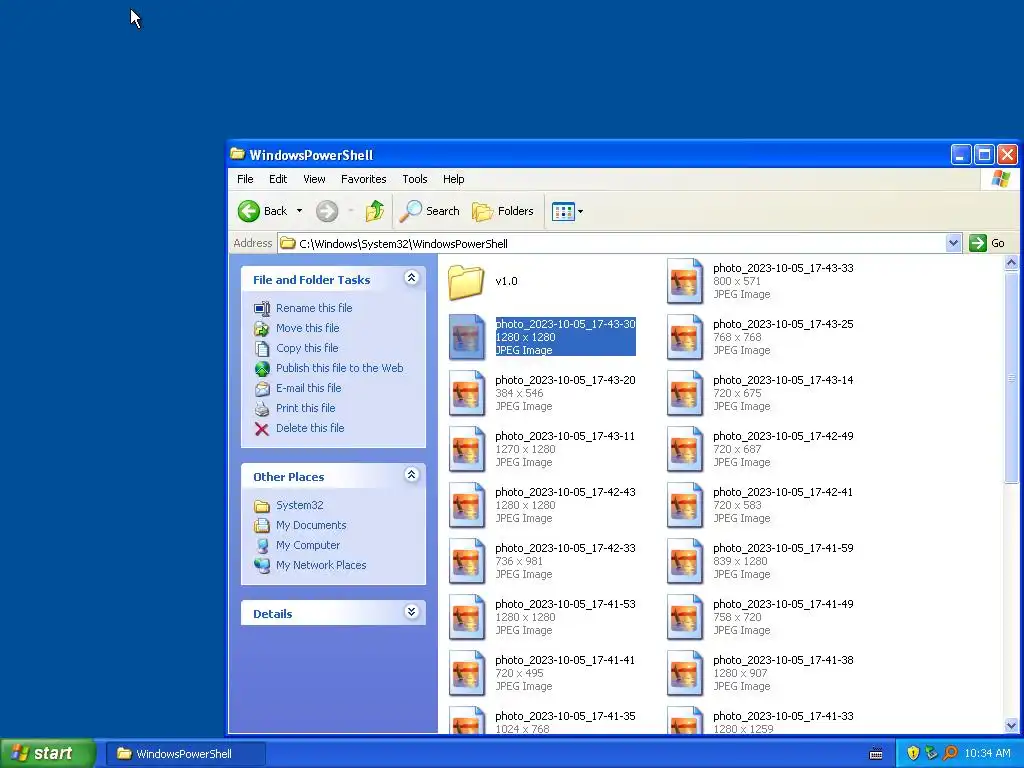Click the scrollbar down arrow

pyautogui.click(x=1011, y=725)
